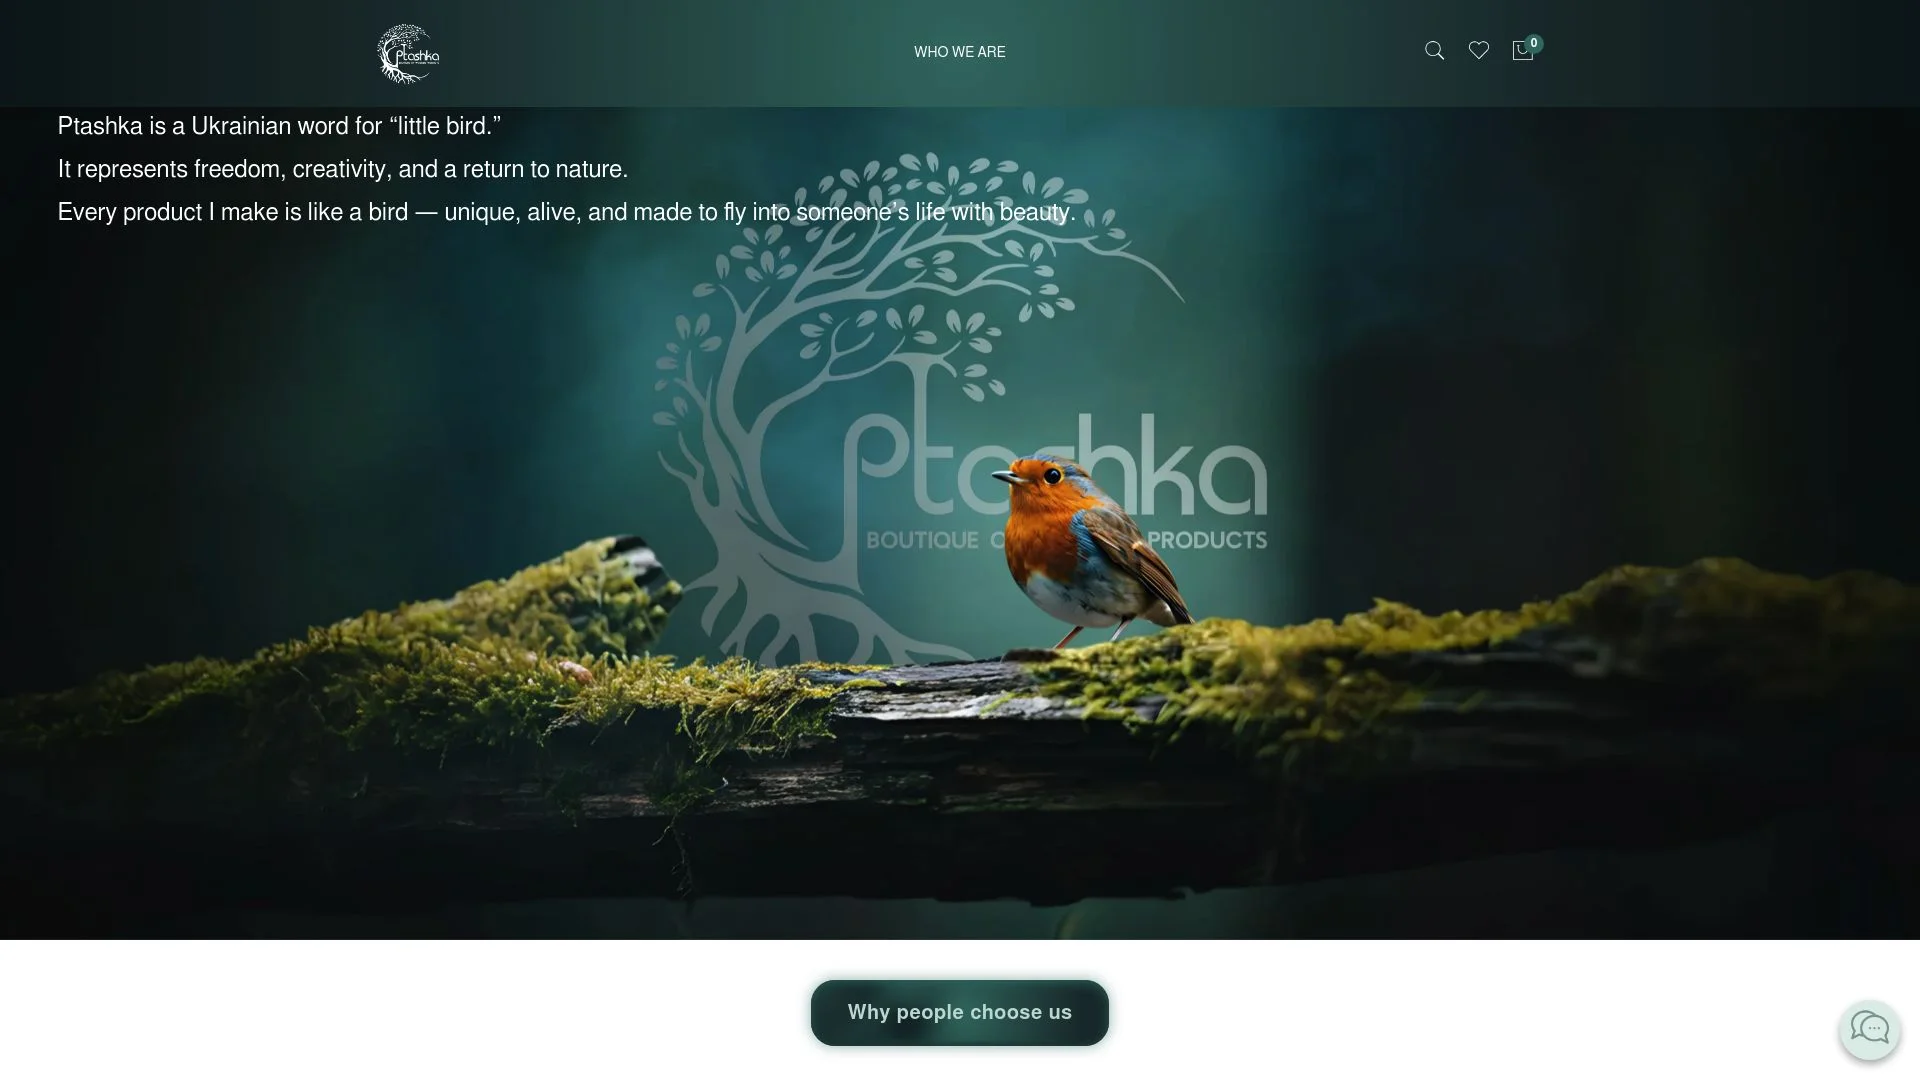Open the wishlist heart icon
Screen dimensions: 1920x1080
(x=1479, y=51)
